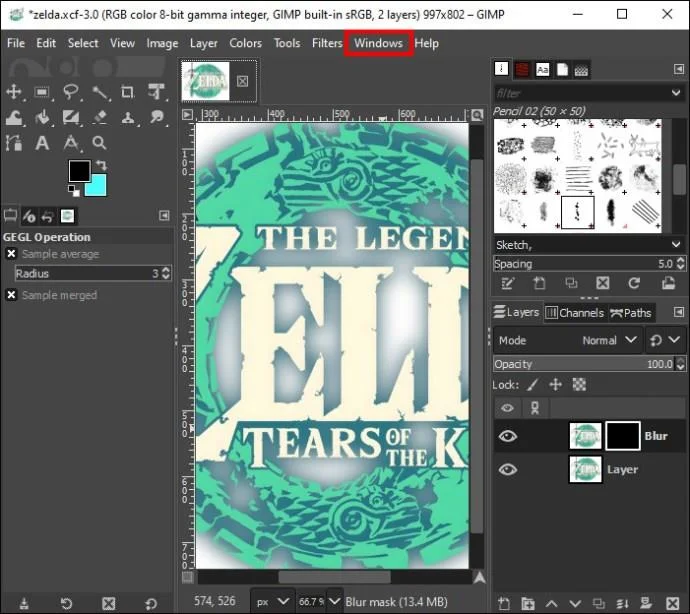Image resolution: width=690 pixels, height=614 pixels.
Task: Toggle the Sample average checkbox
Action: [x=11, y=254]
